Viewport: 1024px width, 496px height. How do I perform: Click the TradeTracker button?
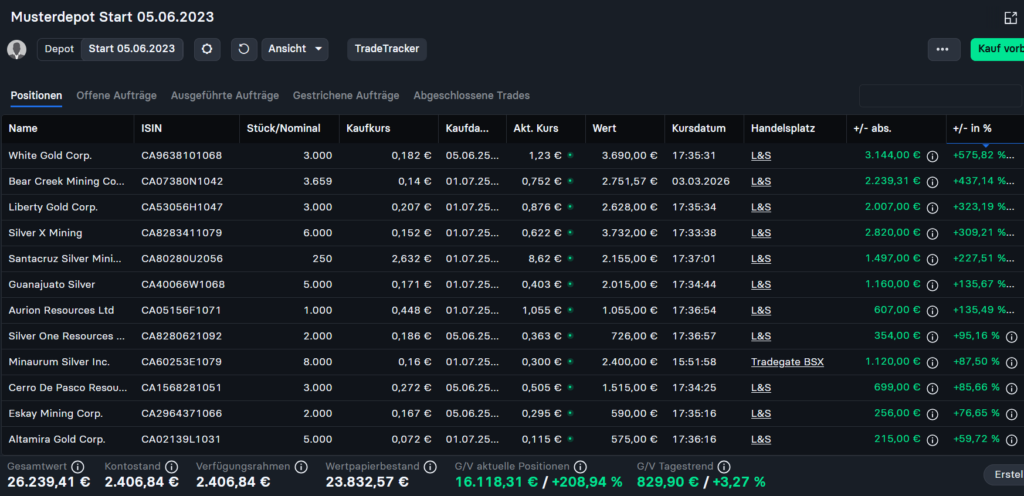387,49
